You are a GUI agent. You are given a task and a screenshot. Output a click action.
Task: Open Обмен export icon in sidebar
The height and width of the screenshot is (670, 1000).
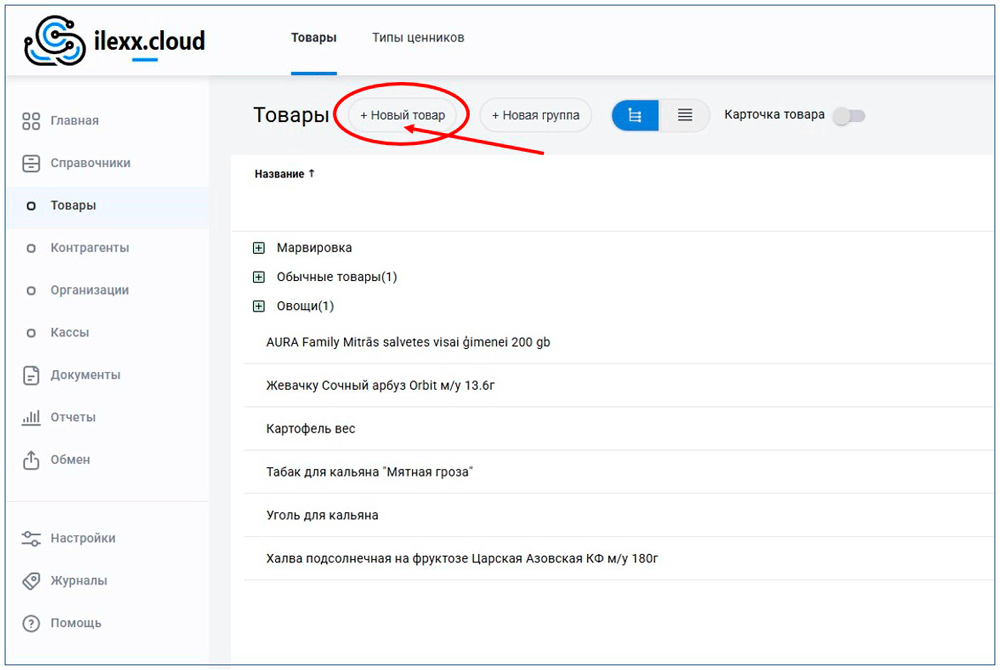click(x=31, y=460)
